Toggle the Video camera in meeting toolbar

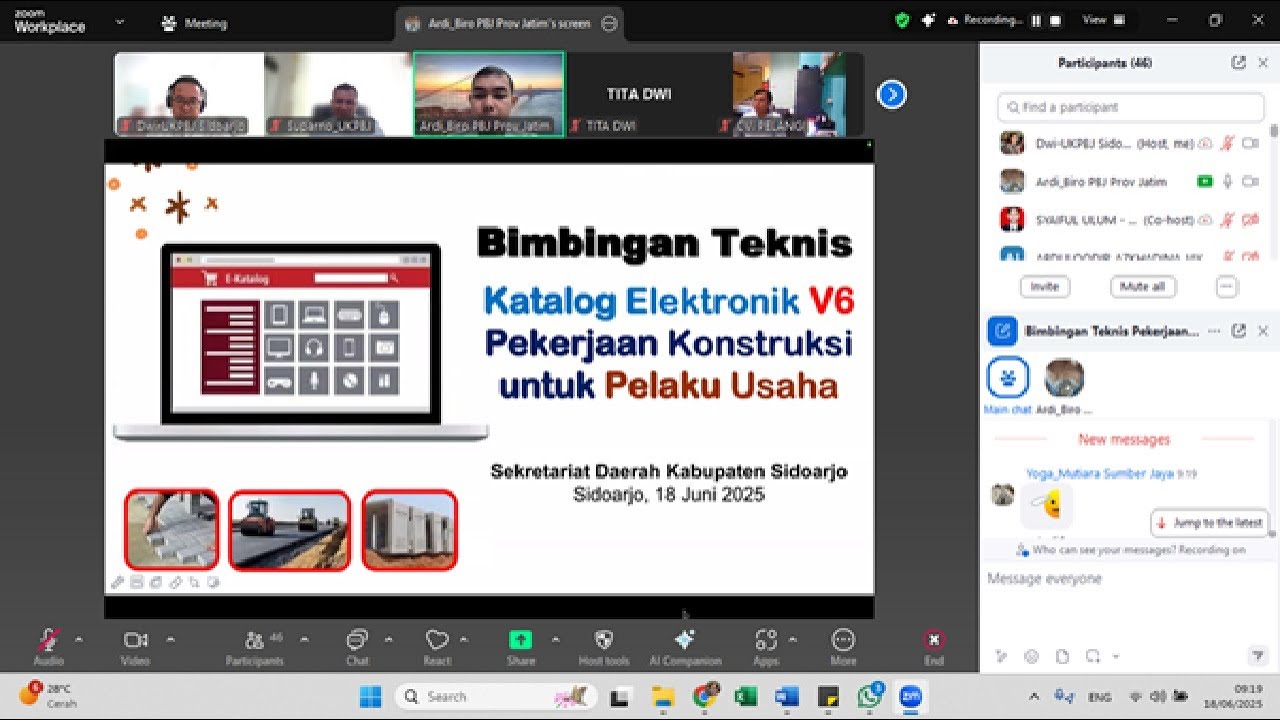tap(135, 640)
